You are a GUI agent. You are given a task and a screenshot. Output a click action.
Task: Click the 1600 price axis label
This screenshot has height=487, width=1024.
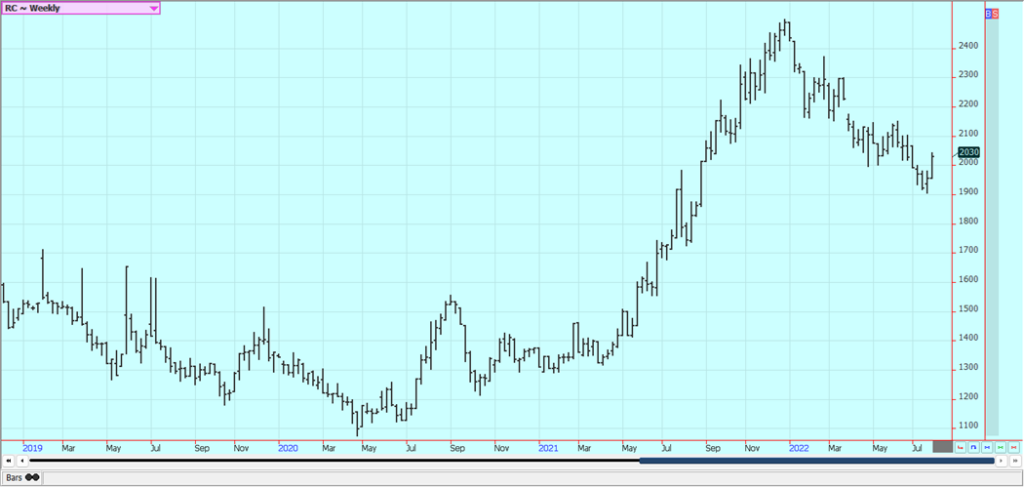coord(968,279)
